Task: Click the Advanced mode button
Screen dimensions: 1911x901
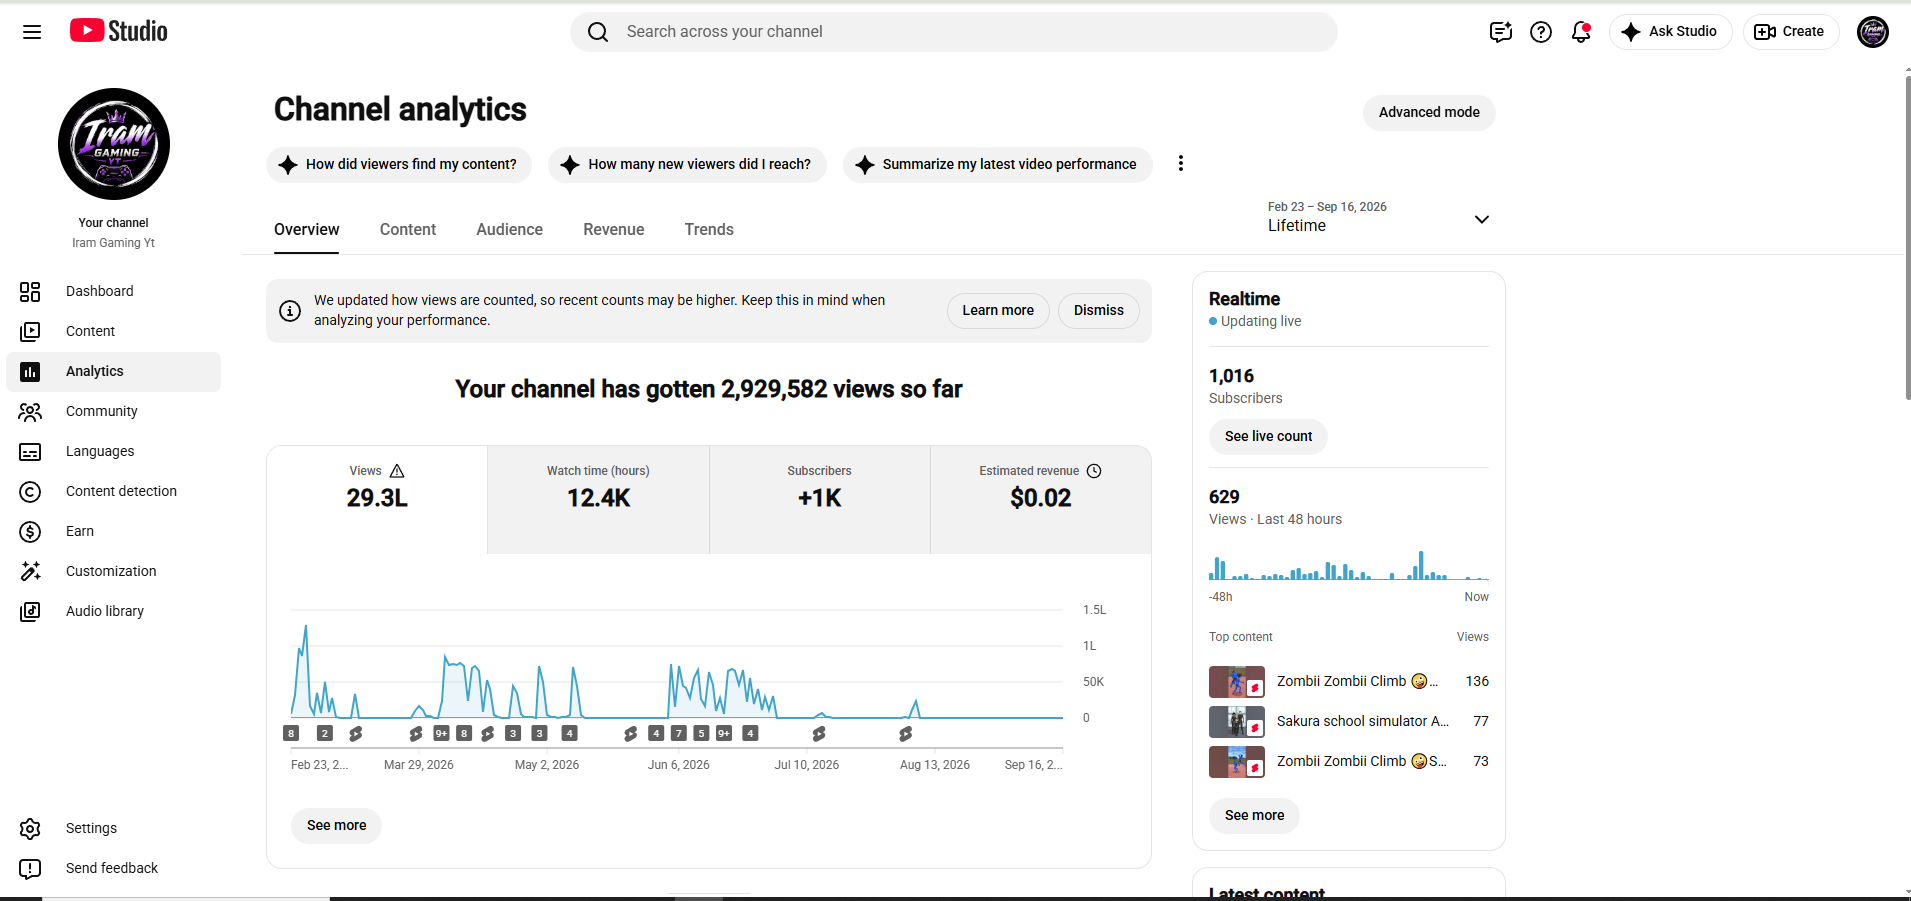Action: tap(1429, 112)
